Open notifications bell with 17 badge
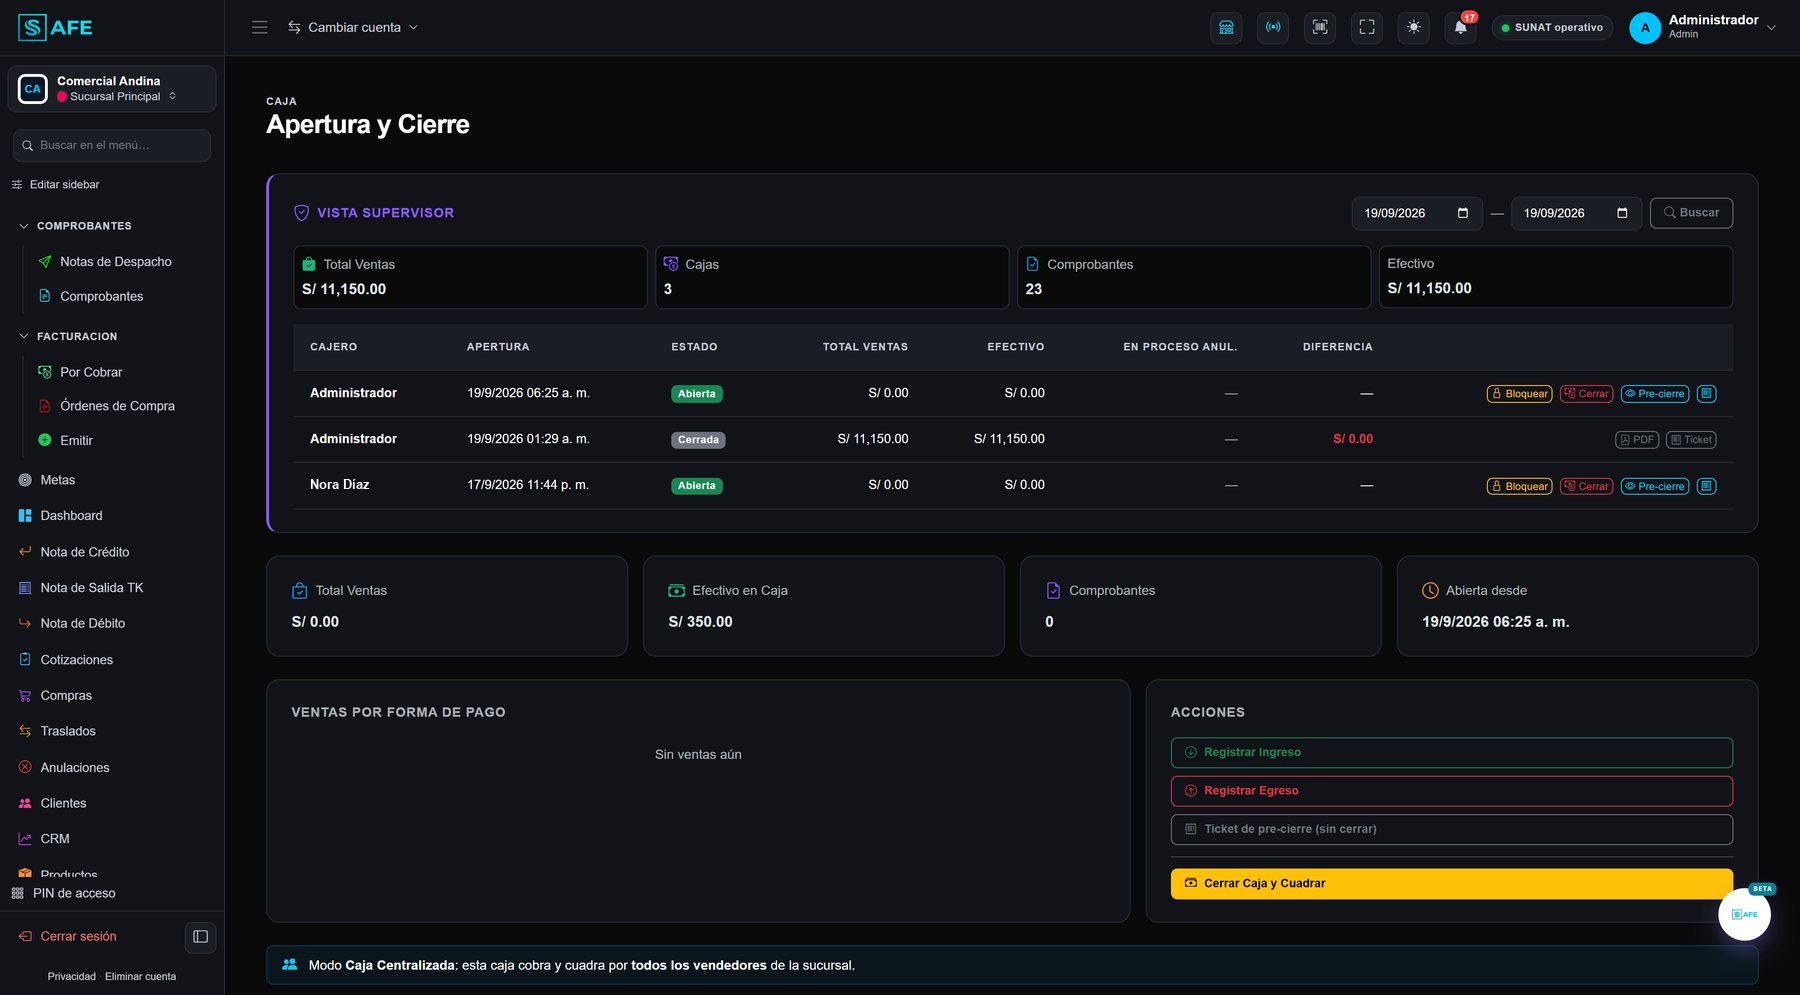 pyautogui.click(x=1461, y=27)
